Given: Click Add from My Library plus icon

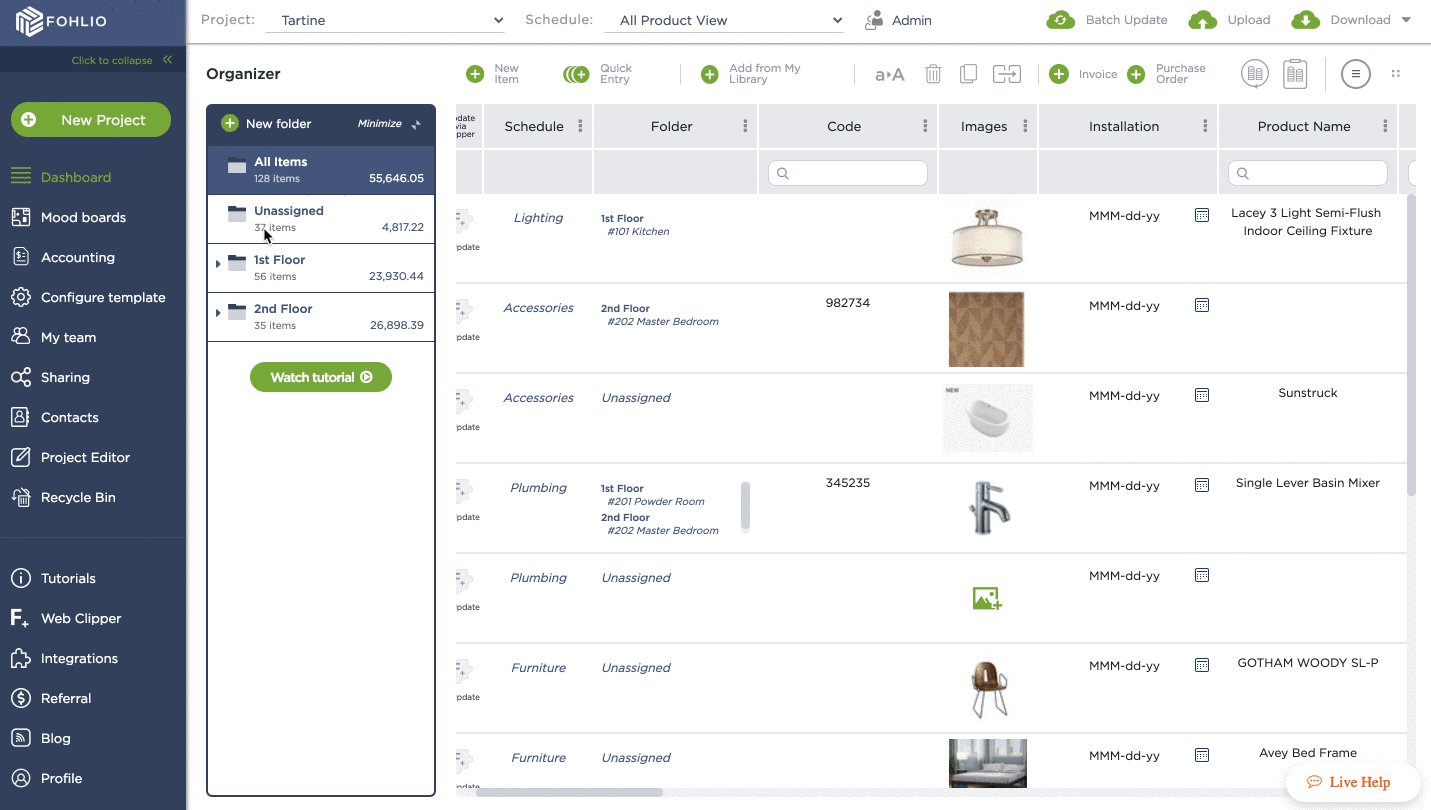Looking at the screenshot, I should pos(710,74).
